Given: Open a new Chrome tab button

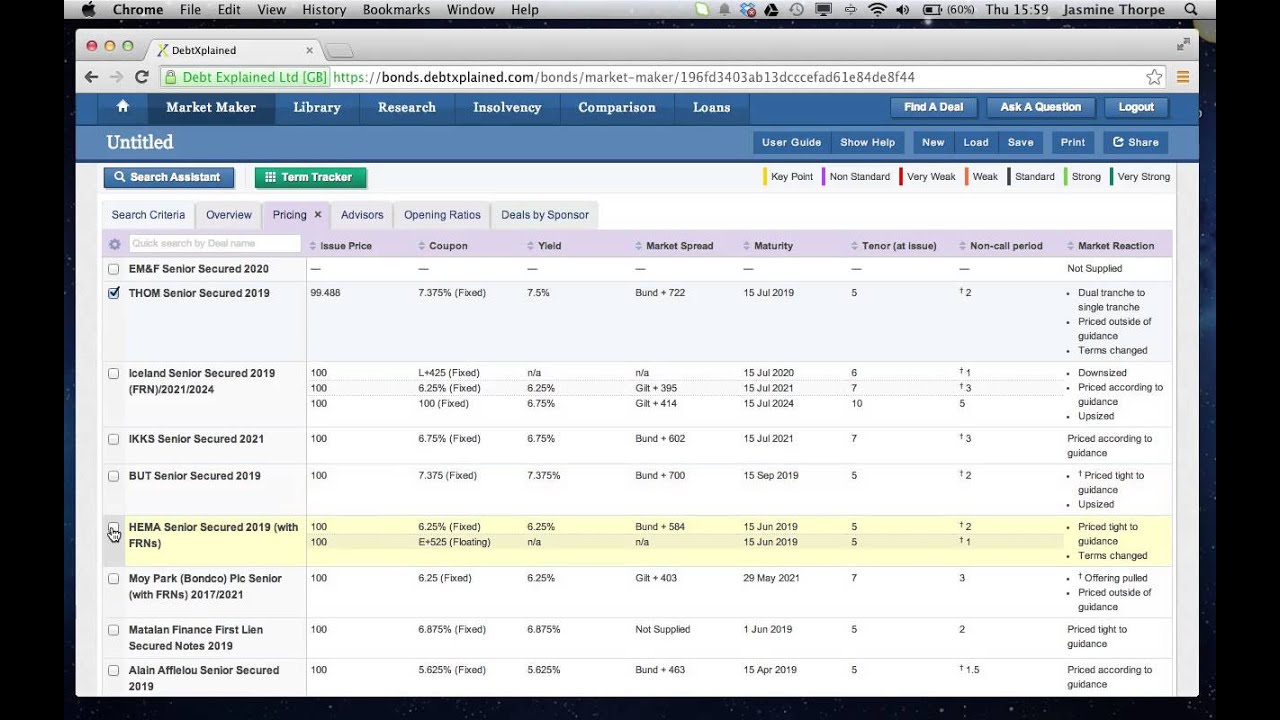Looking at the screenshot, I should (x=339, y=51).
